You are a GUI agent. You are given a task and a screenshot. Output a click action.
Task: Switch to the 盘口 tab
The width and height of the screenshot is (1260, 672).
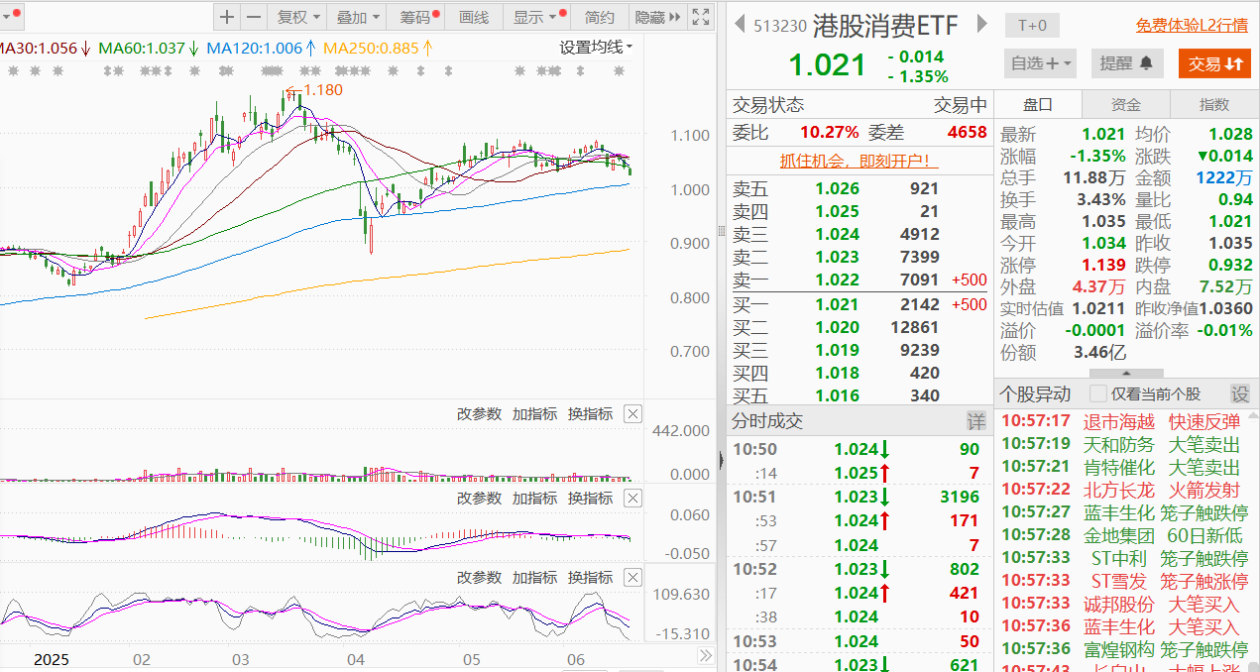click(1037, 105)
